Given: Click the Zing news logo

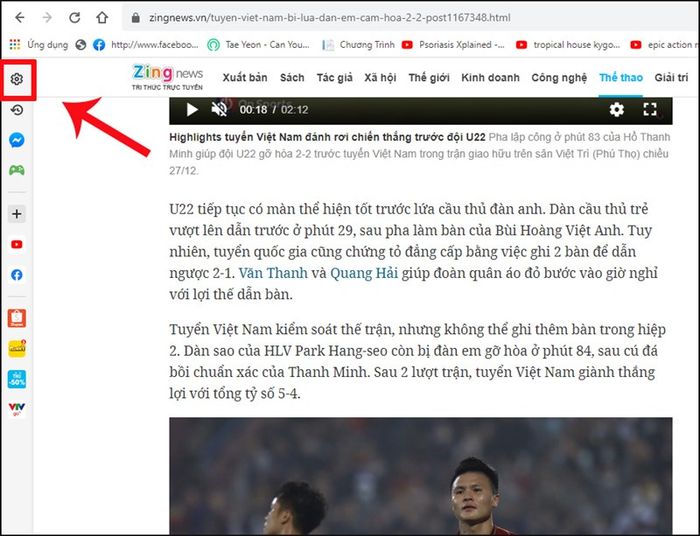Looking at the screenshot, I should click(x=167, y=77).
